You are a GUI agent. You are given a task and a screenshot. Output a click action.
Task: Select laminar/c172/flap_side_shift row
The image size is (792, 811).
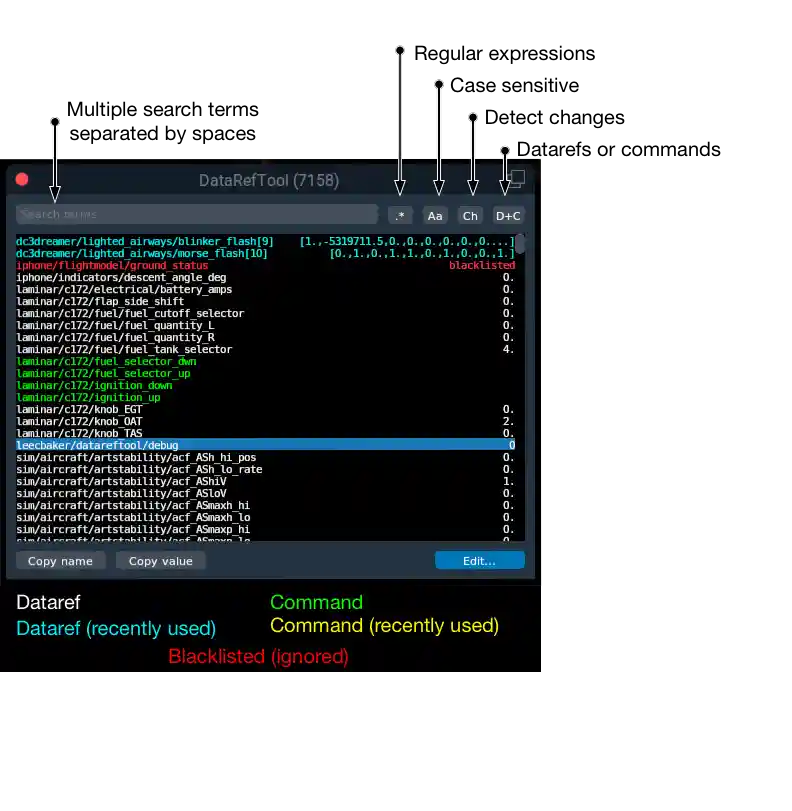(x=265, y=301)
